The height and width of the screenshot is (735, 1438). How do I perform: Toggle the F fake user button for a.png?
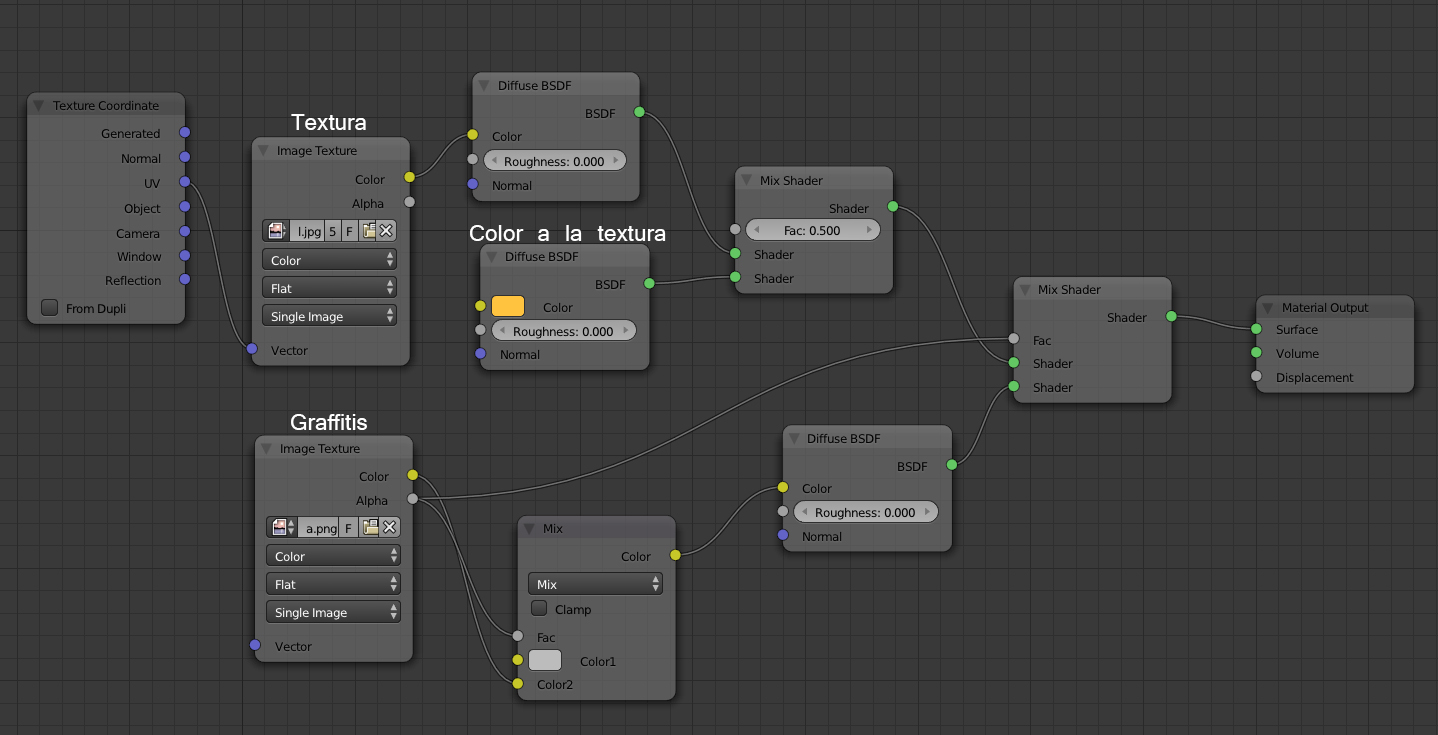(349, 528)
